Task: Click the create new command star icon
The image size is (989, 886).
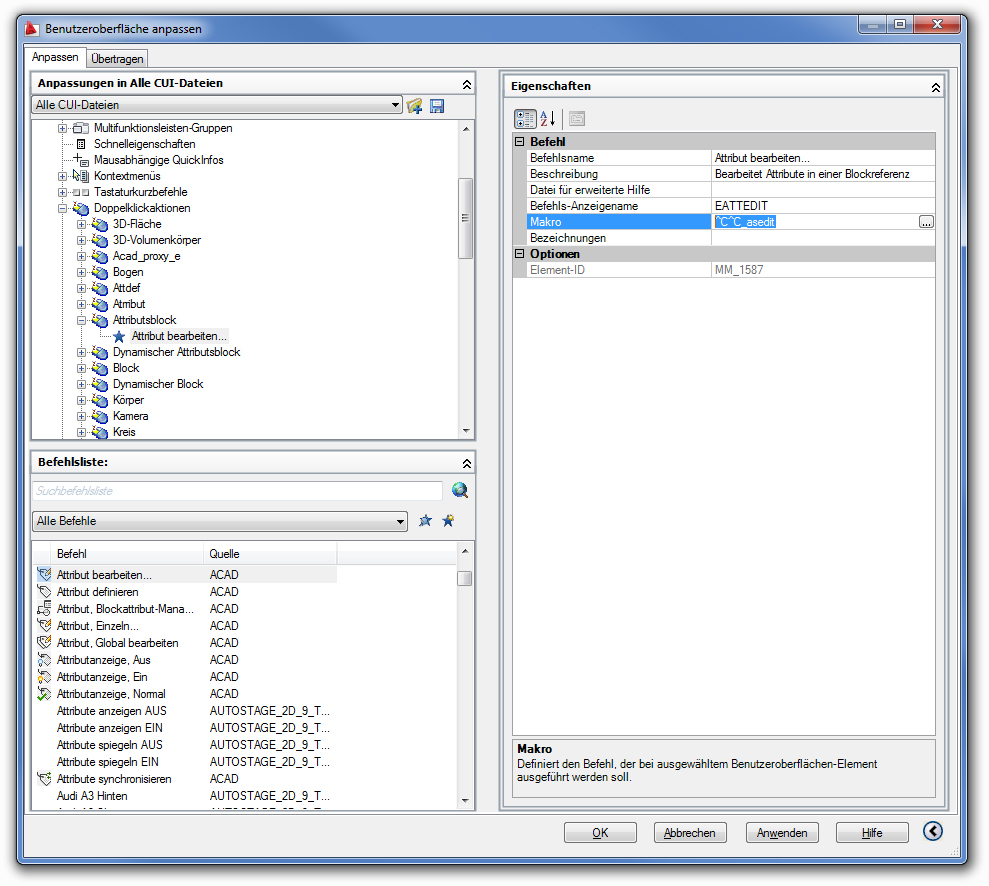Action: [448, 521]
